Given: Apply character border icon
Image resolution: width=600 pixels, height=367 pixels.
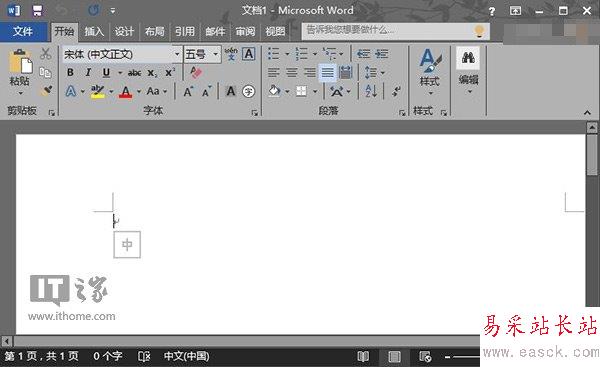Looking at the screenshot, I should pyautogui.click(x=249, y=54).
